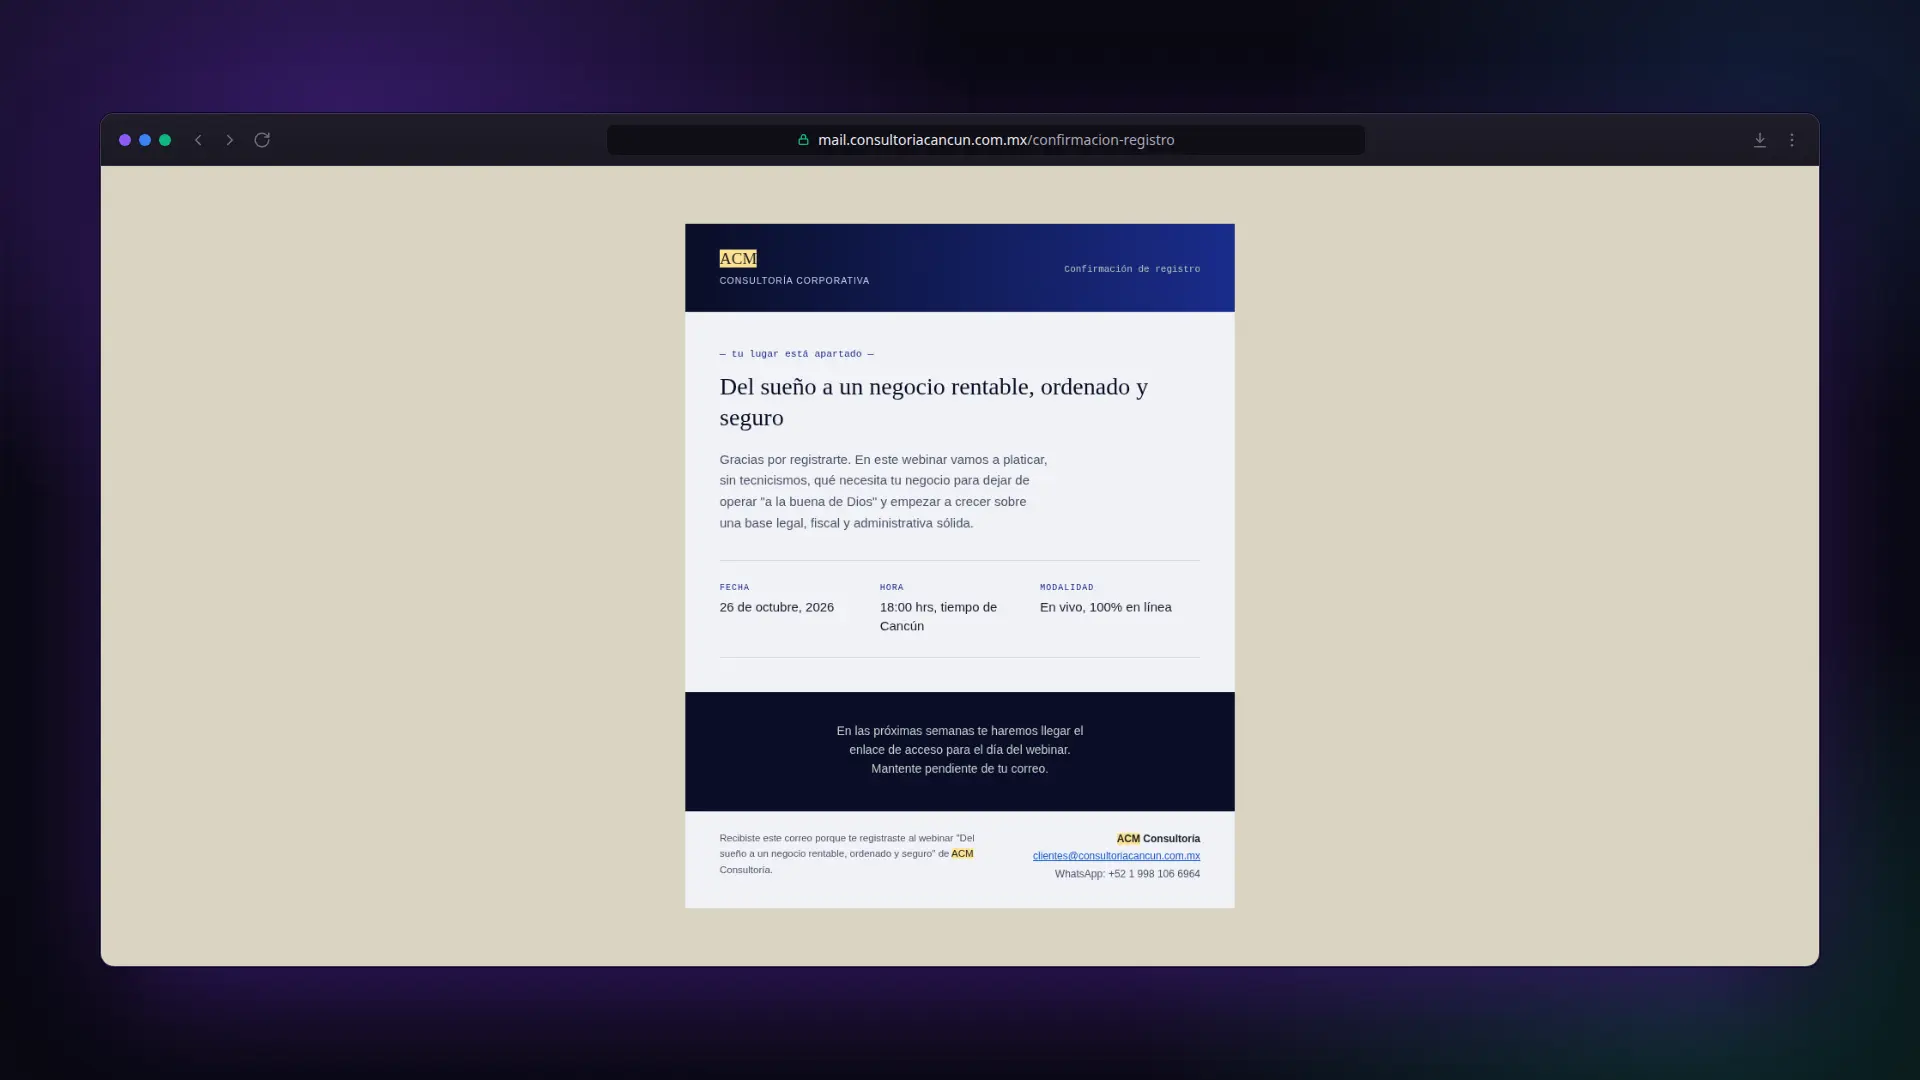
Task: Select the date '26 de octubre, 2026'
Action: pyautogui.click(x=777, y=607)
